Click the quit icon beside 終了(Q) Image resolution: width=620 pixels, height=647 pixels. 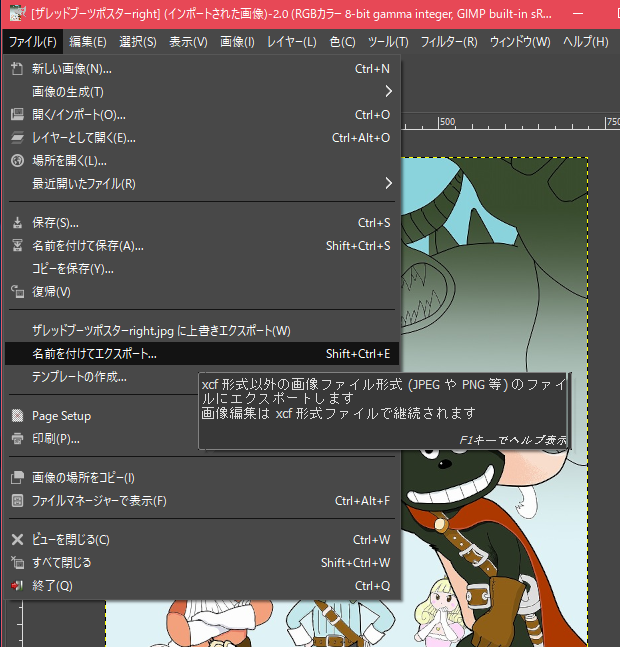pyautogui.click(x=17, y=586)
